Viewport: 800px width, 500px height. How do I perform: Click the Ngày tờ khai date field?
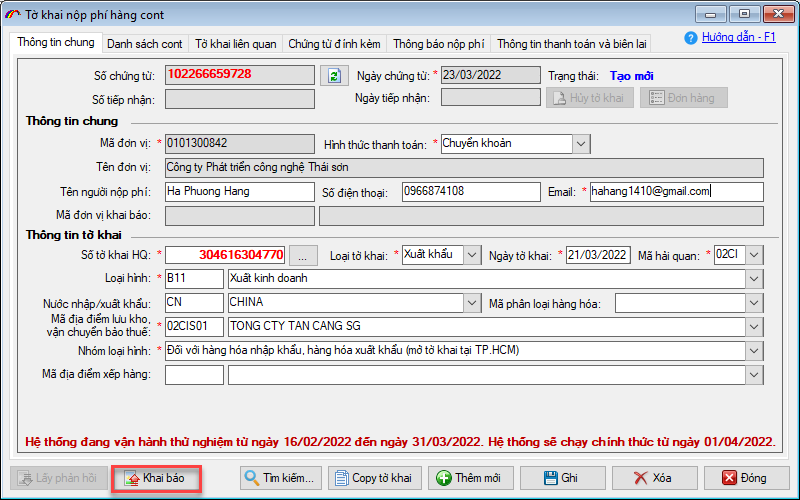click(598, 255)
